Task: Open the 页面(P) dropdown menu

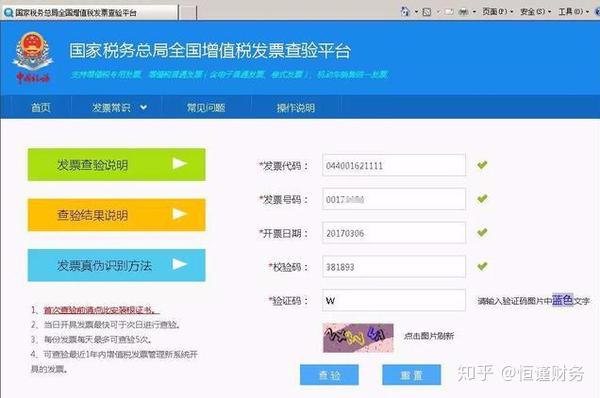Action: coord(497,12)
